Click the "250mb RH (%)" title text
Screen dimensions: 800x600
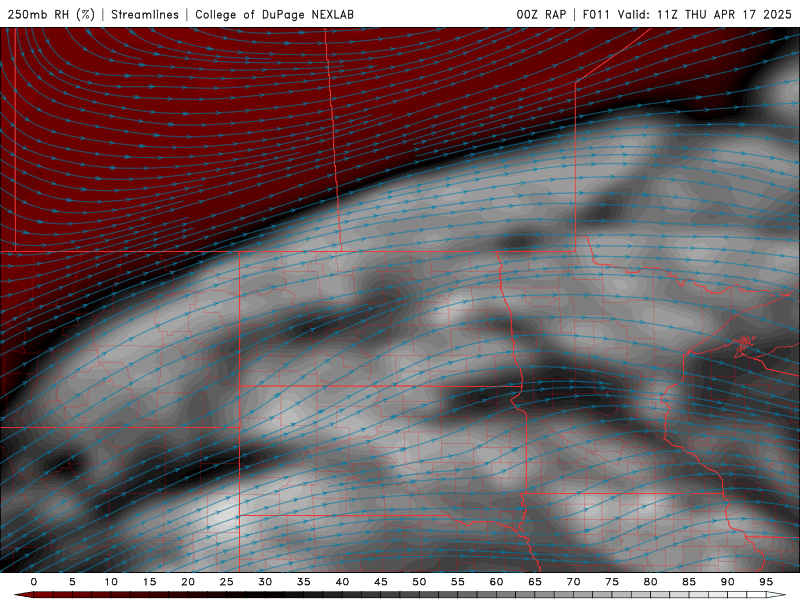point(51,14)
